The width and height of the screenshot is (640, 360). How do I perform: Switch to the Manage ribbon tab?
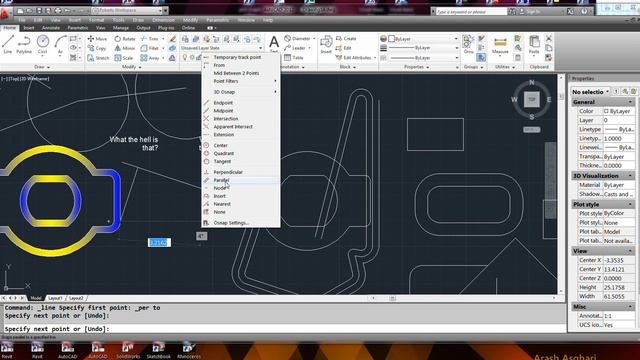pos(121,28)
